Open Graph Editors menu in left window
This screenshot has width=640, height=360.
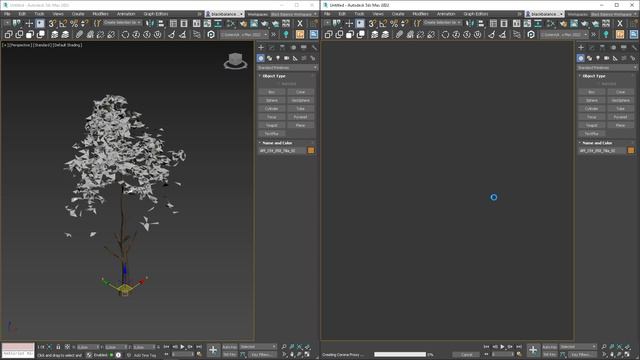[156, 14]
